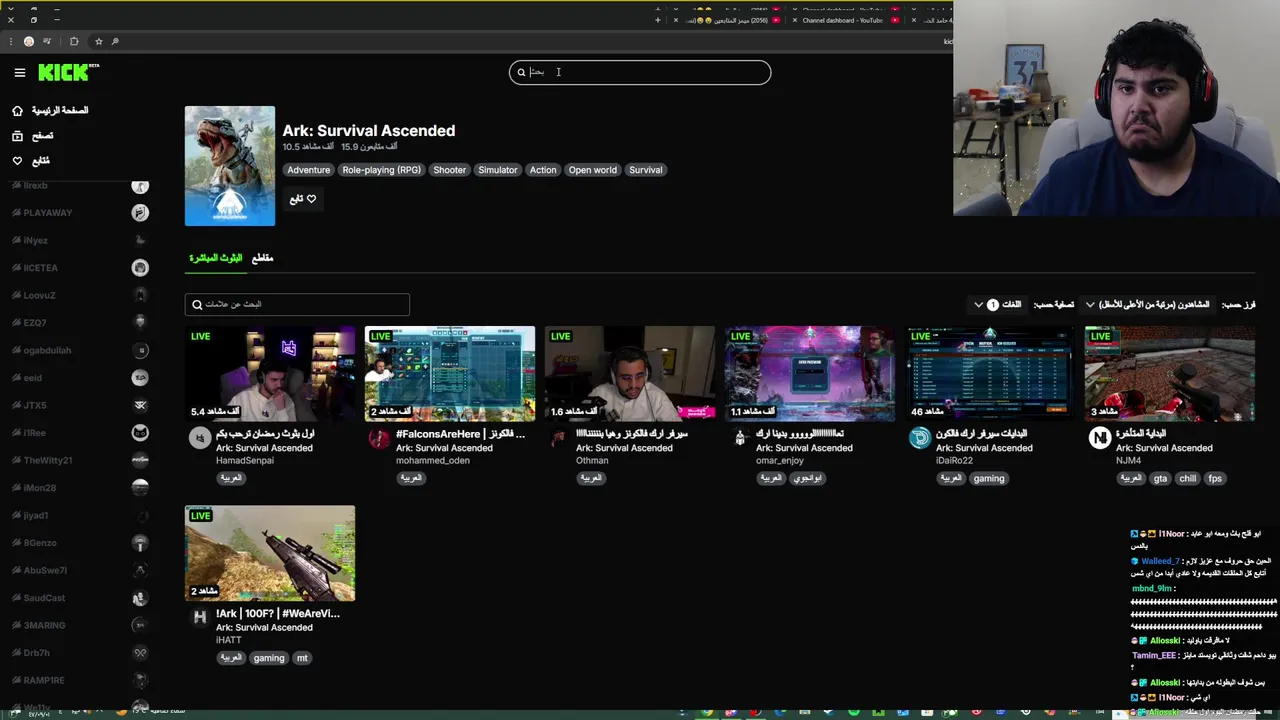Open a new browser tab with plus
The width and height of the screenshot is (1280, 720).
(658, 20)
